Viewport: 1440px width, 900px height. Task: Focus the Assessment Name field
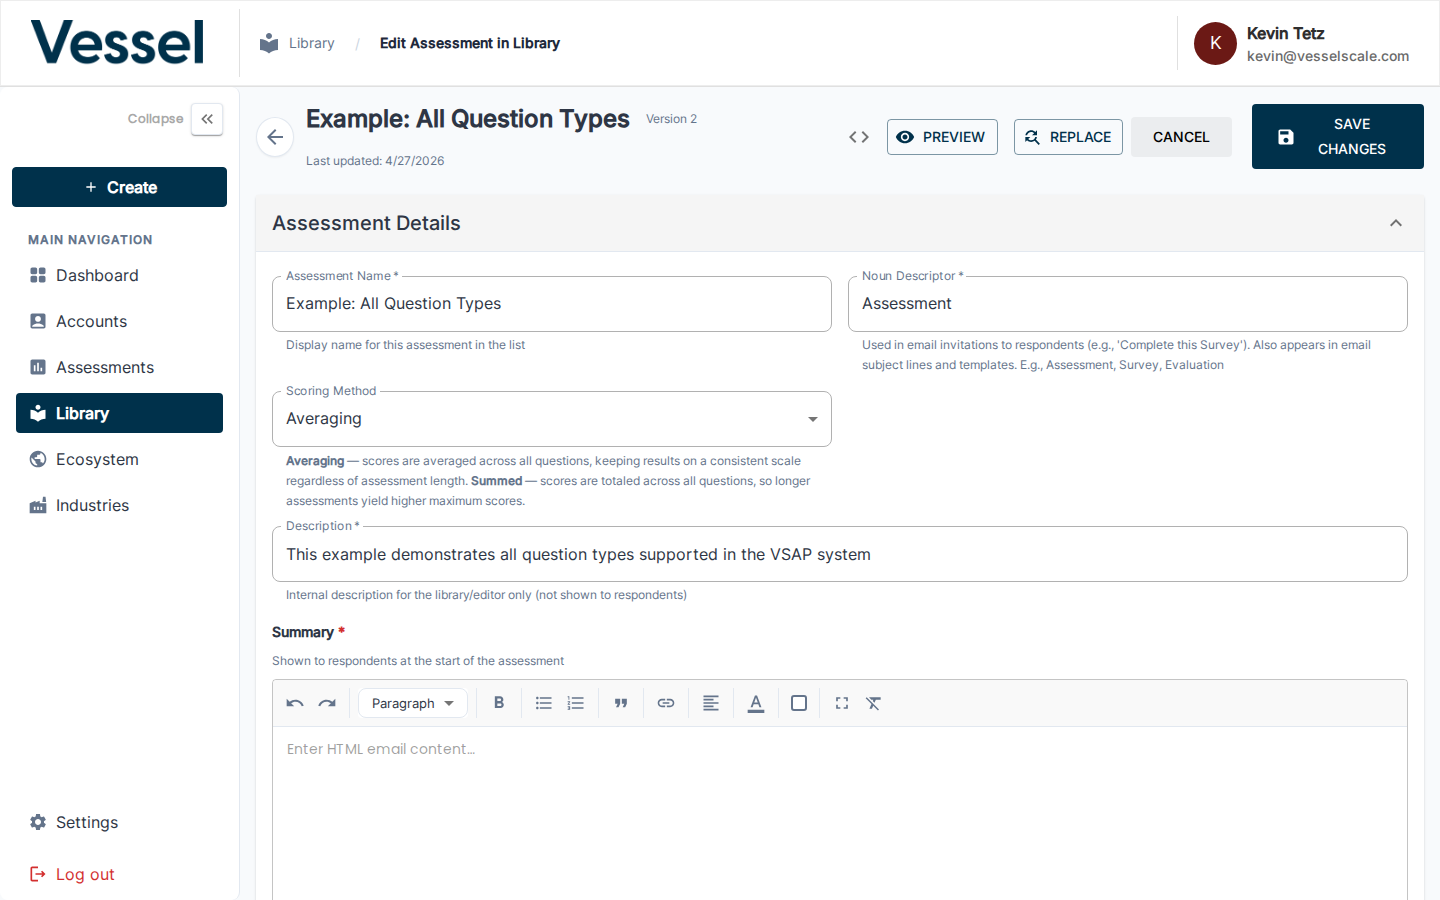point(552,304)
